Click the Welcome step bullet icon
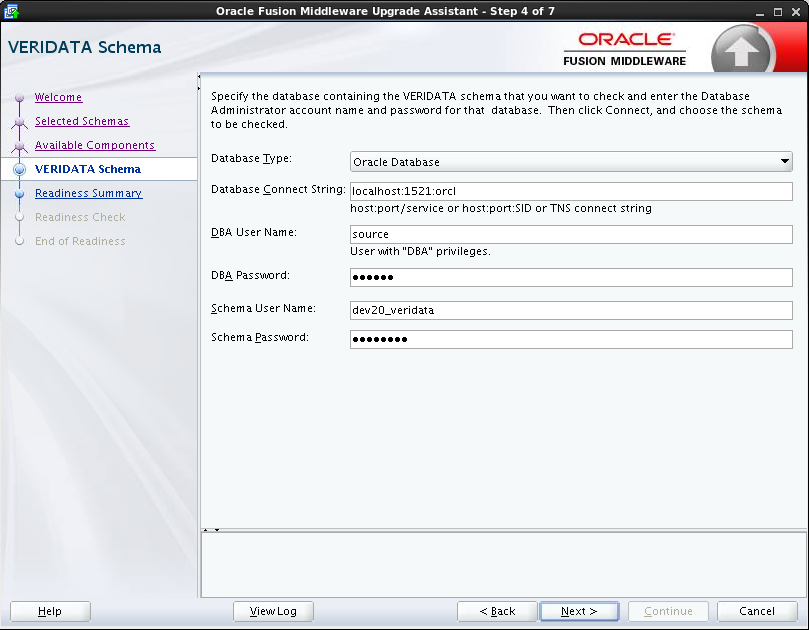The width and height of the screenshot is (809, 630). pyautogui.click(x=20, y=97)
